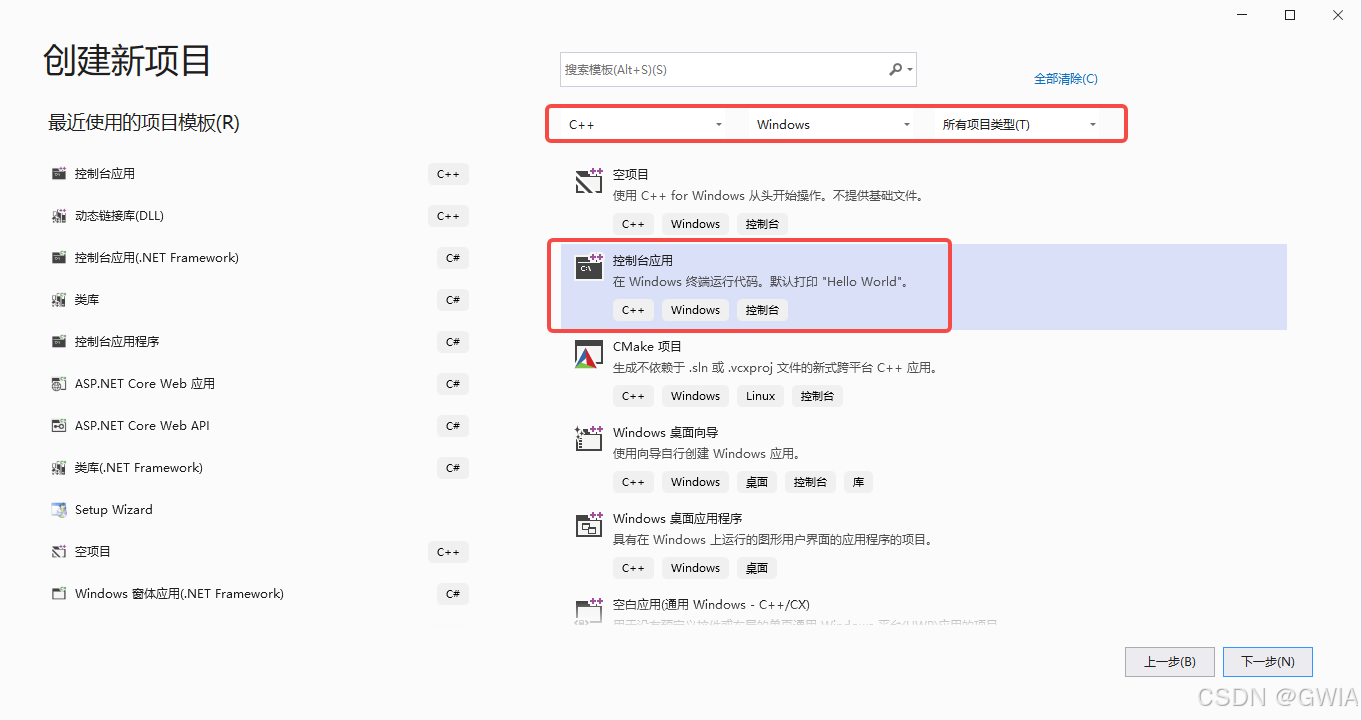Select 空白应用(通用 Windows - C++/CX) title

click(711, 604)
